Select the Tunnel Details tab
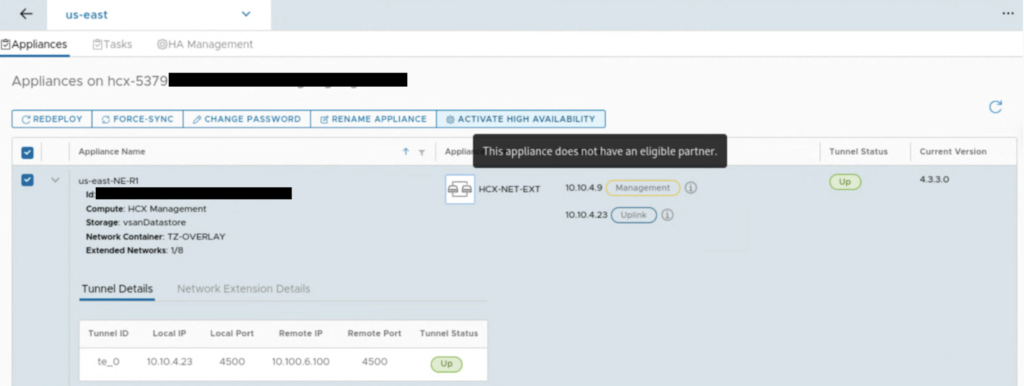 click(118, 289)
